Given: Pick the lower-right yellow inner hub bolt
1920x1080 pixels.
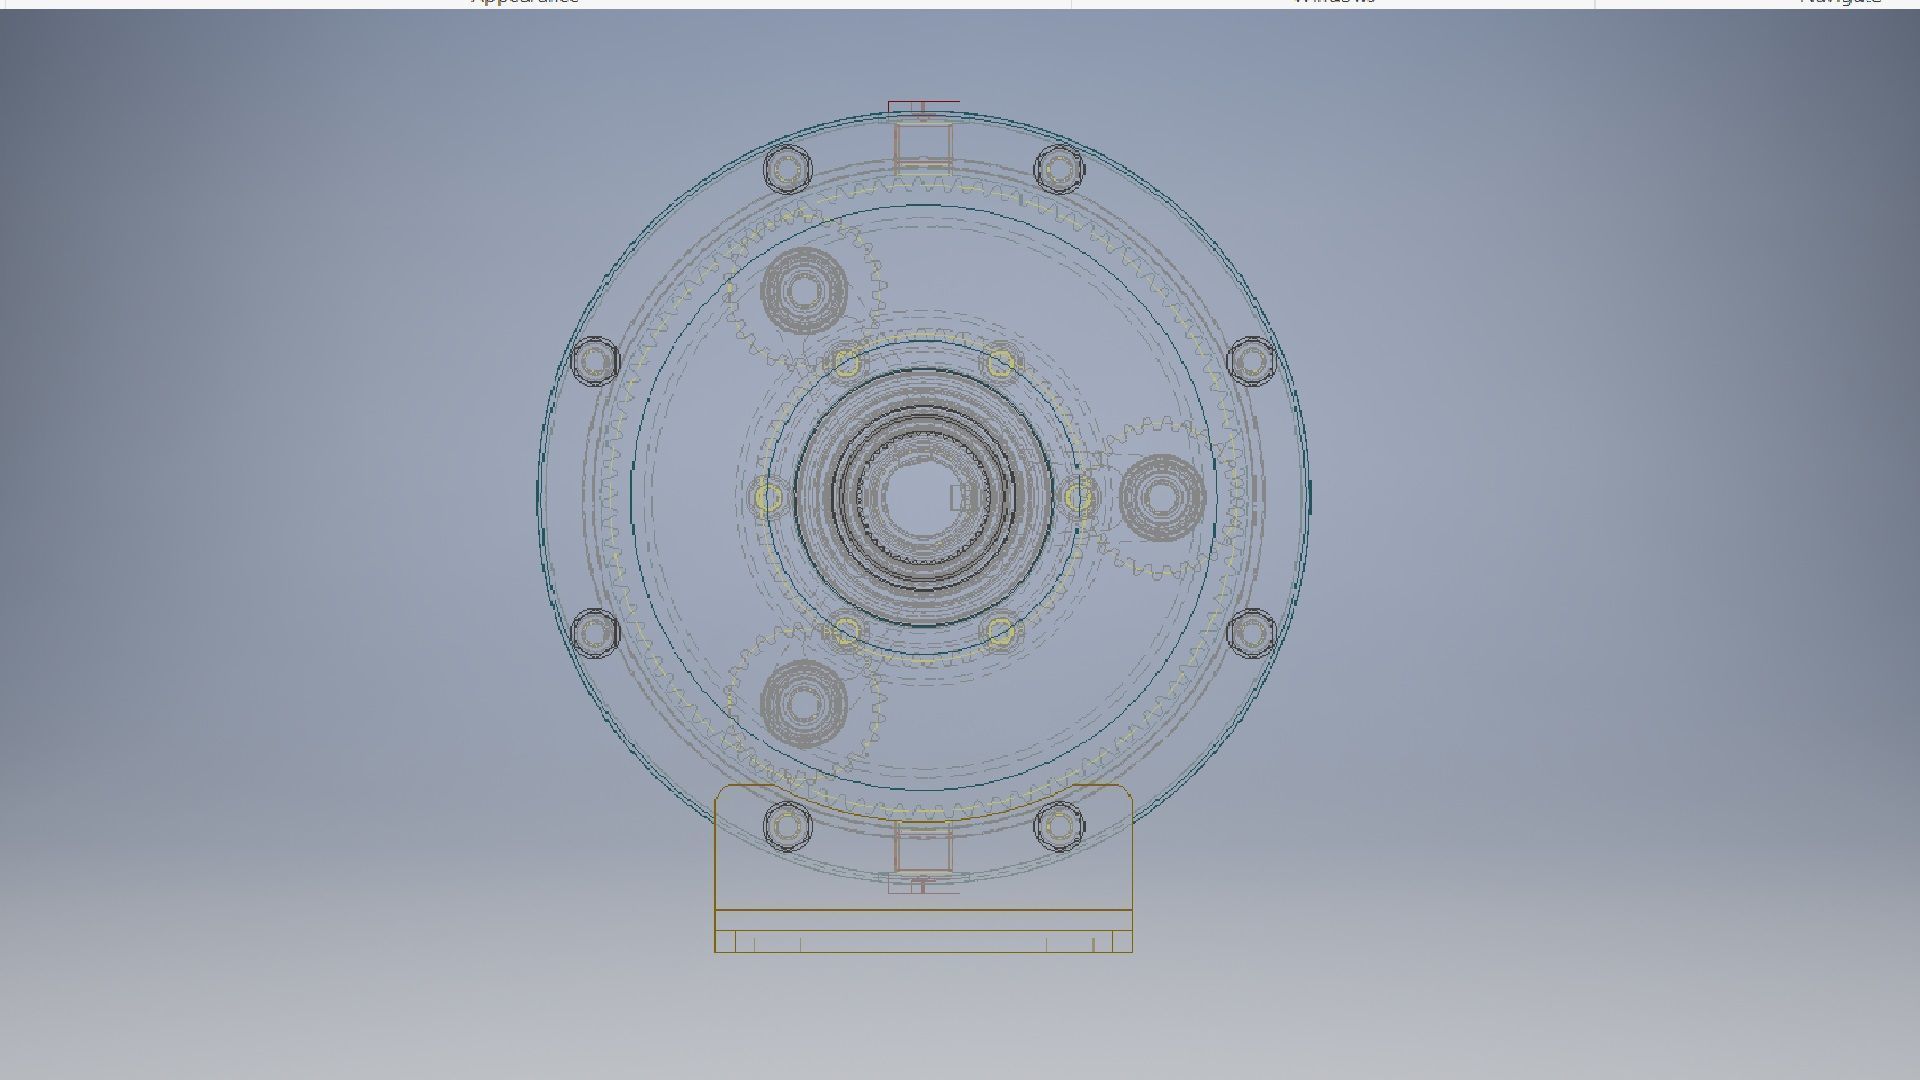Looking at the screenshot, I should click(x=1001, y=631).
